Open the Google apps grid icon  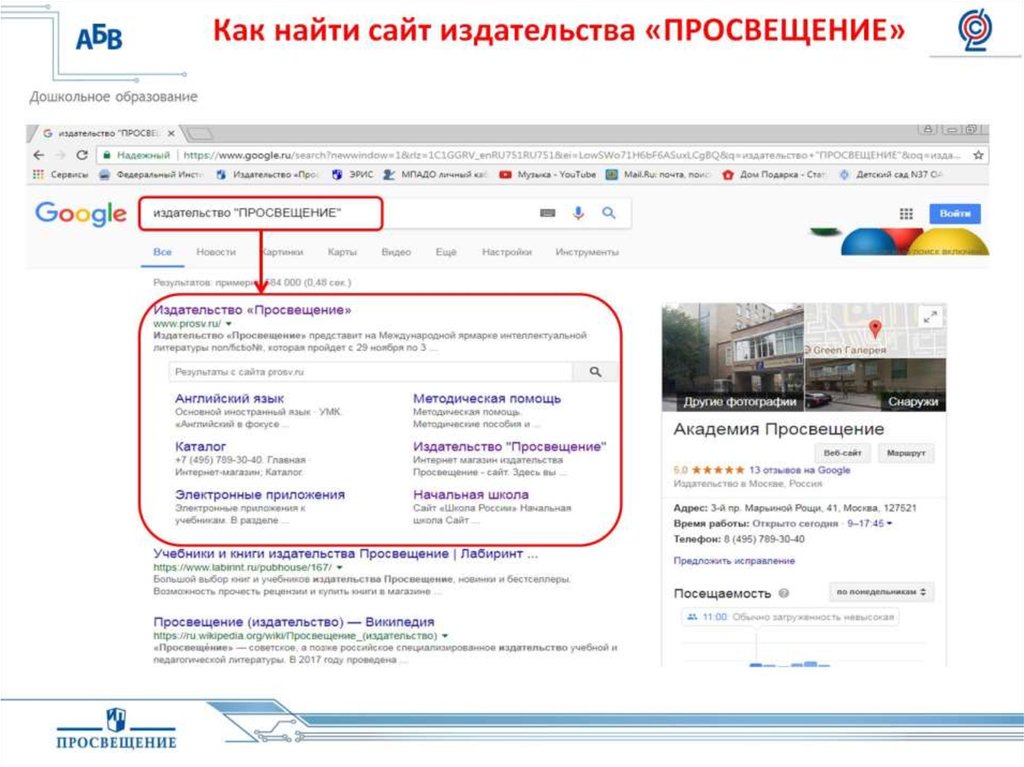click(x=906, y=213)
